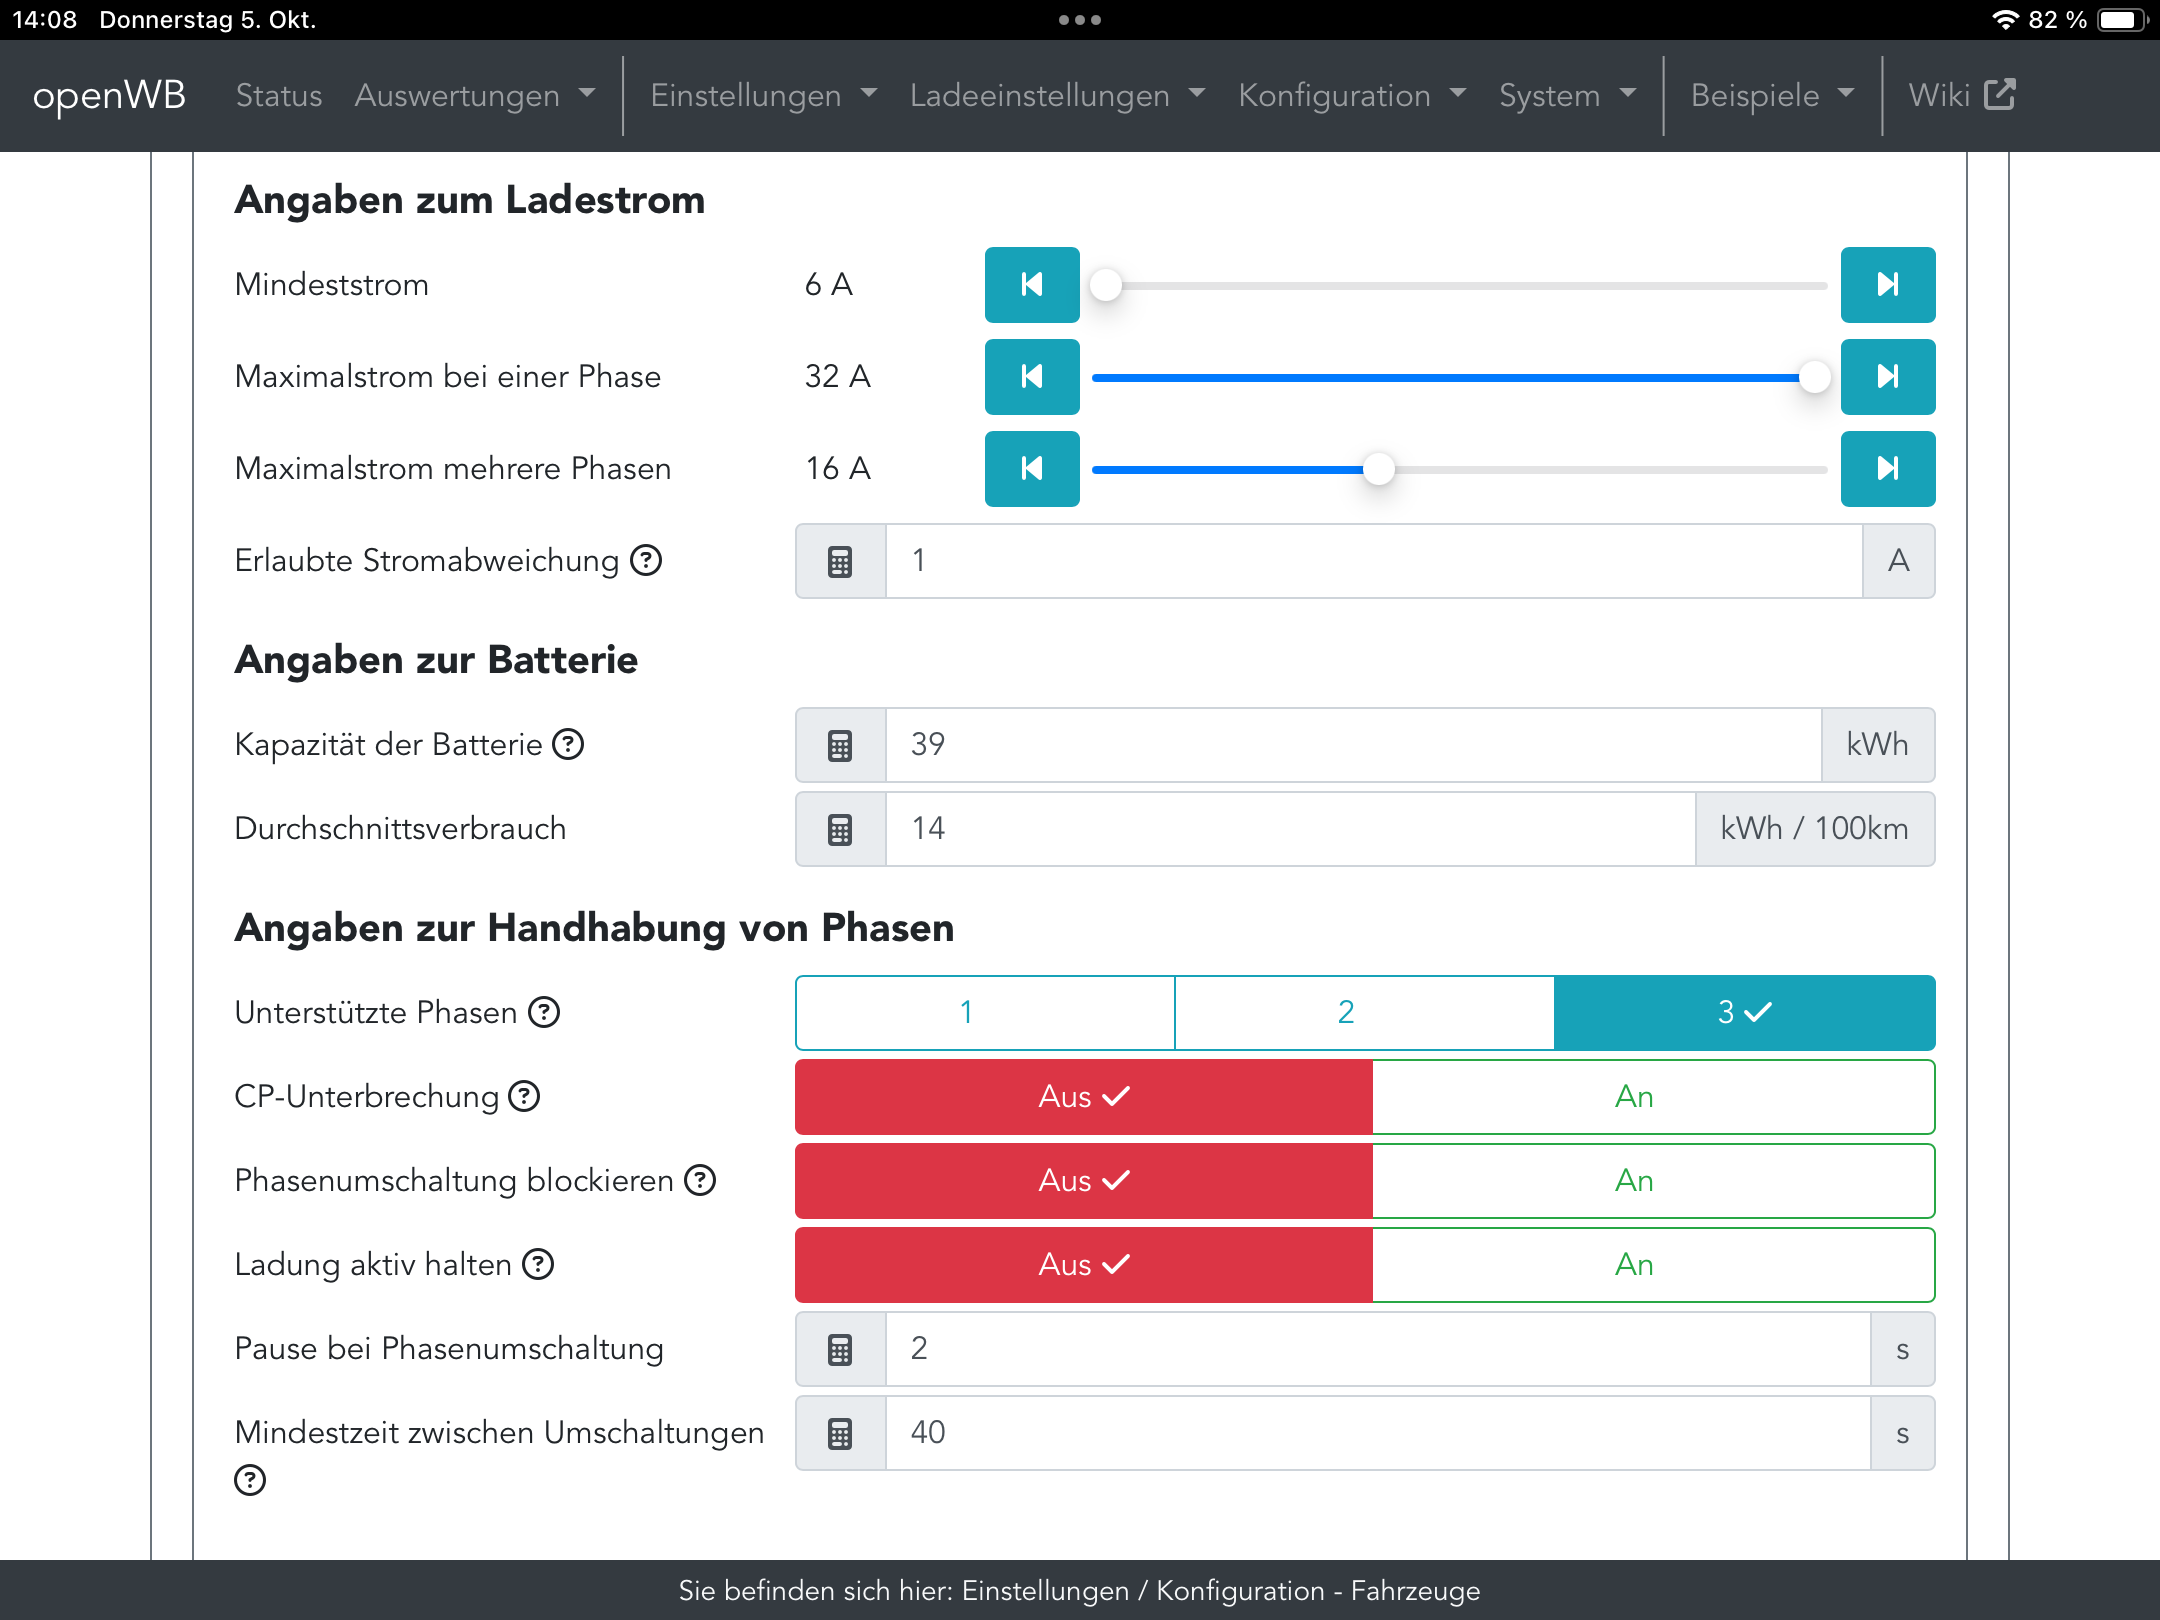The width and height of the screenshot is (2160, 1620).
Task: Show help for Kapazität der Batterie
Action: pyautogui.click(x=568, y=744)
